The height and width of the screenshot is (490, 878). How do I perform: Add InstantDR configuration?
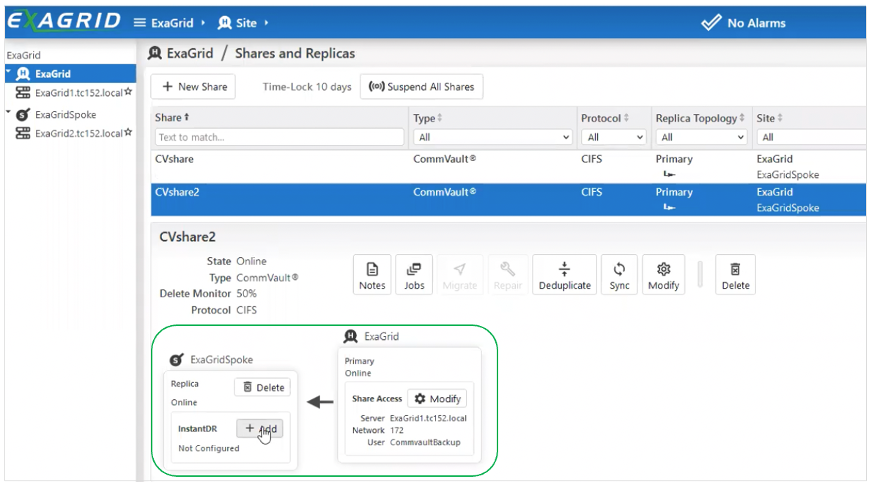260,428
